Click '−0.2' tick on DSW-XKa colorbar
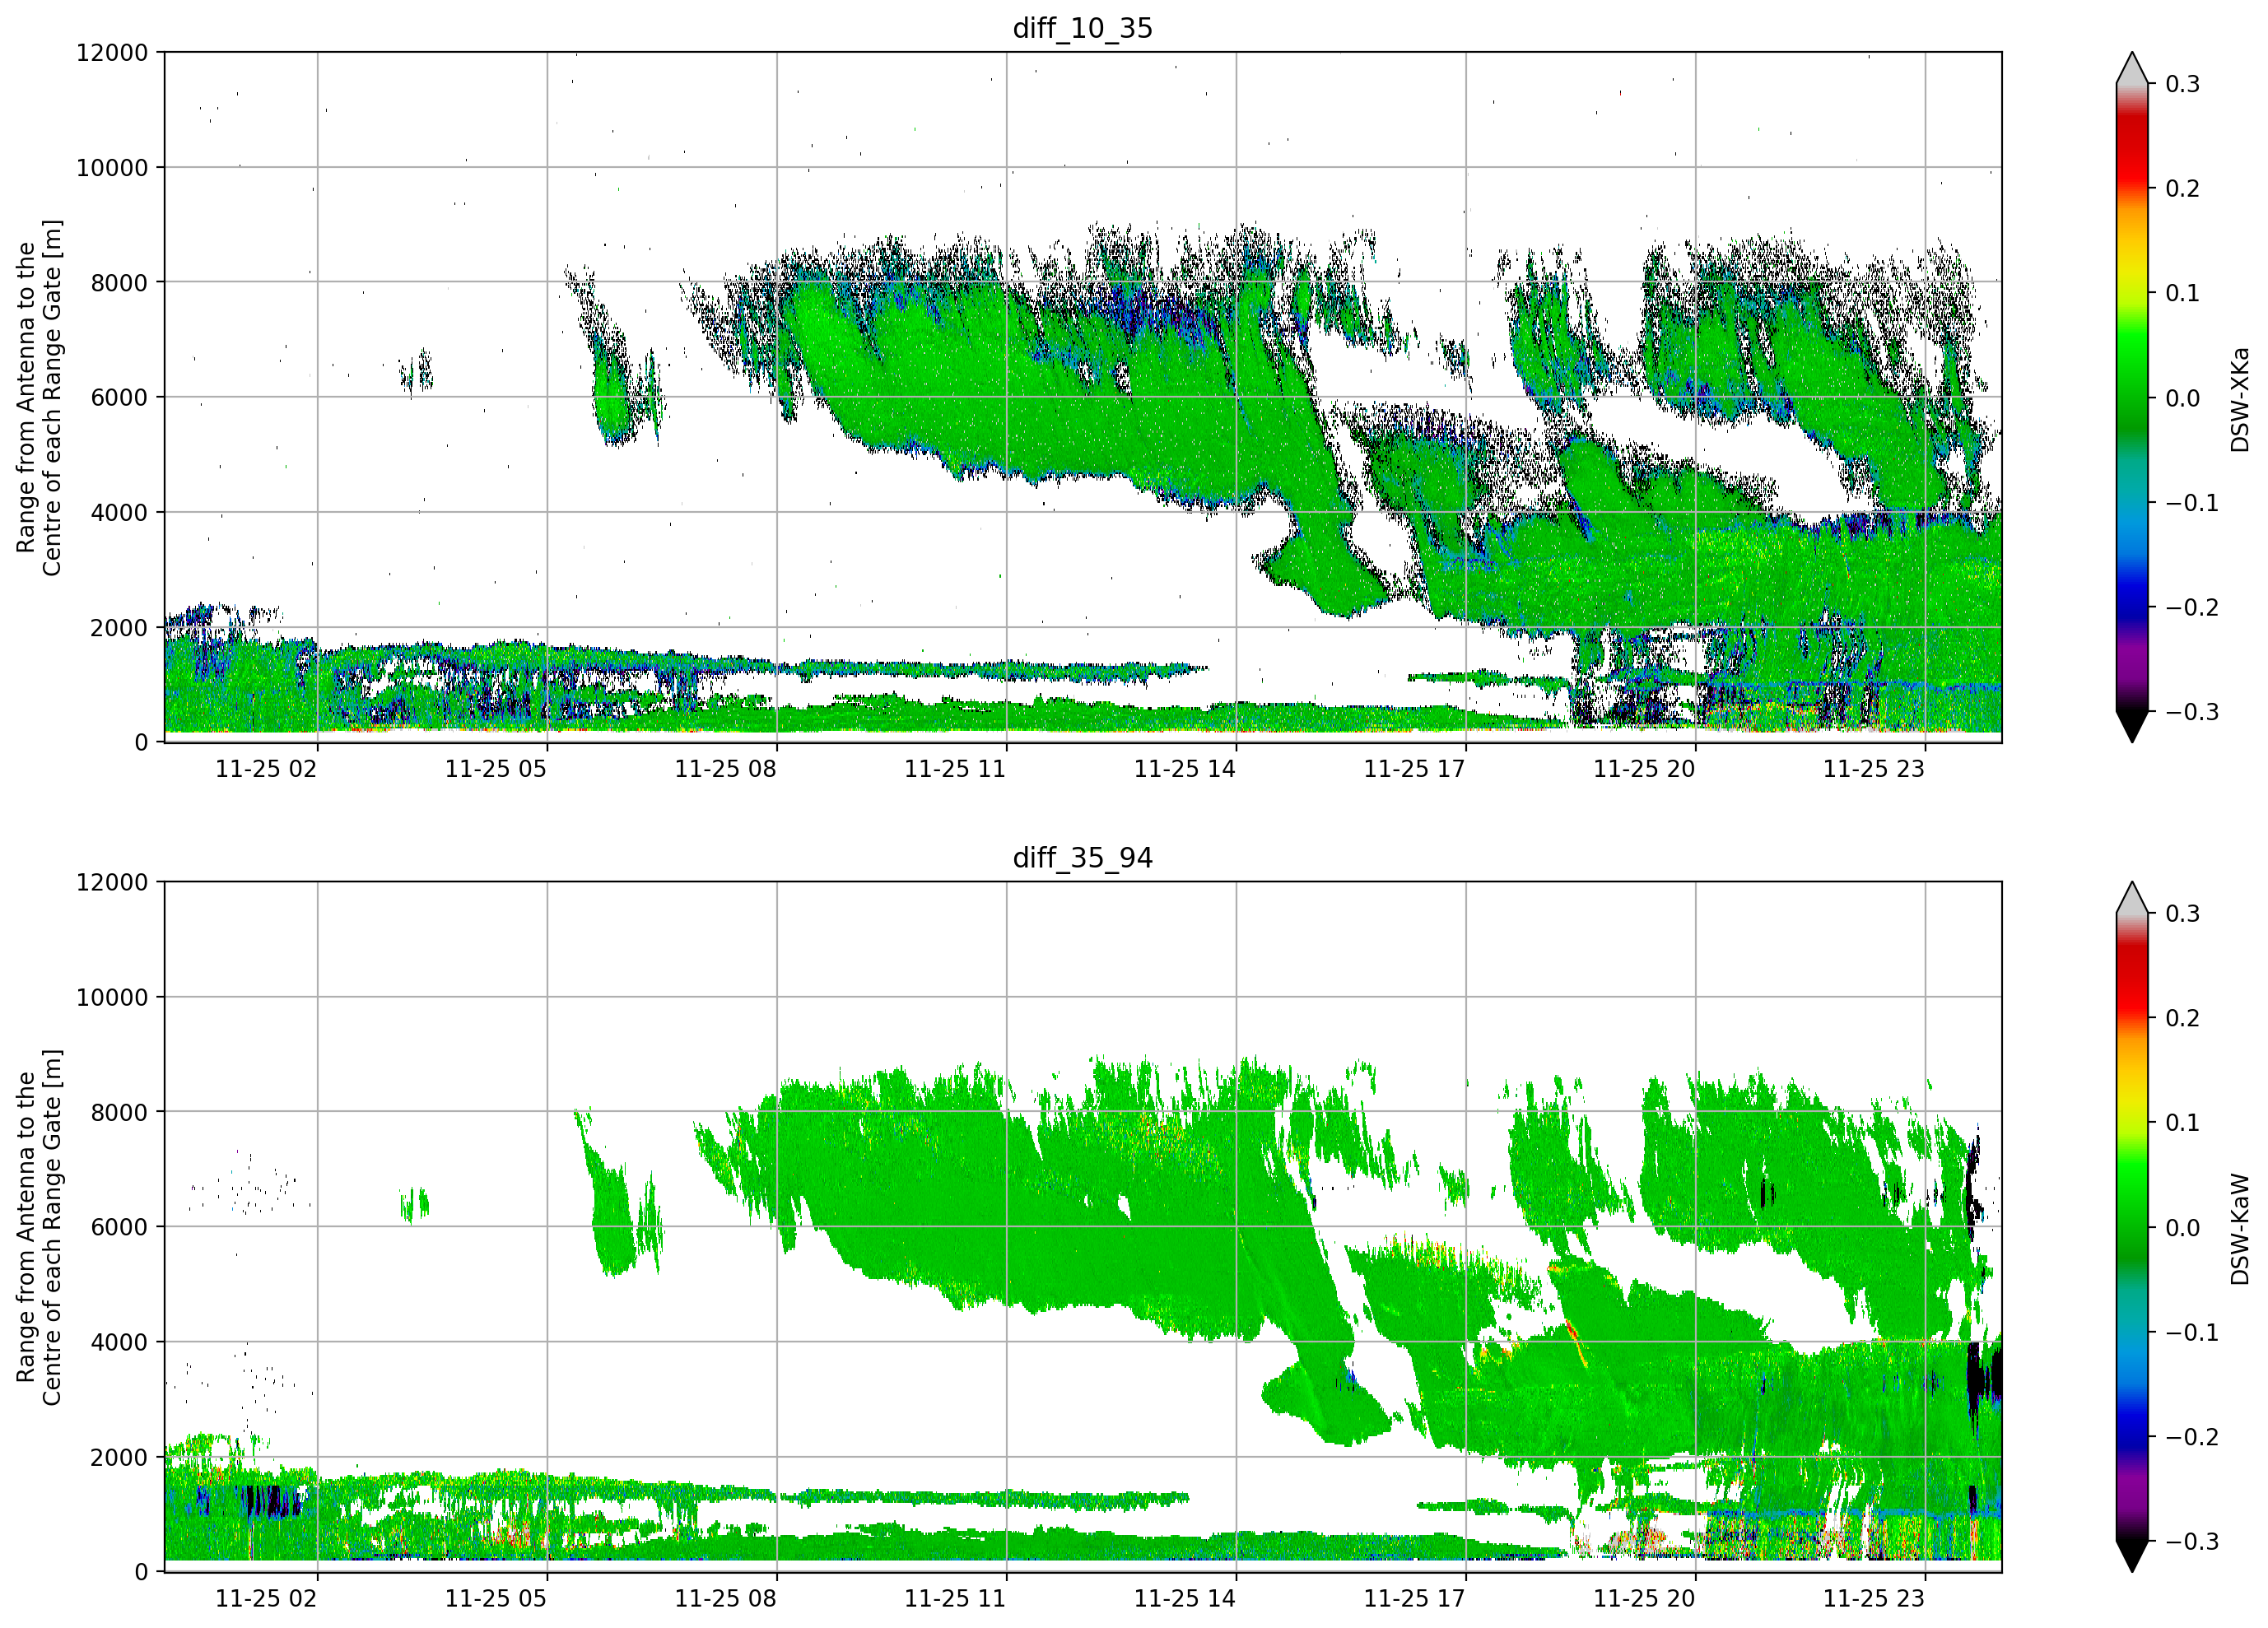This screenshot has width=2268, height=1628. coord(2192,608)
